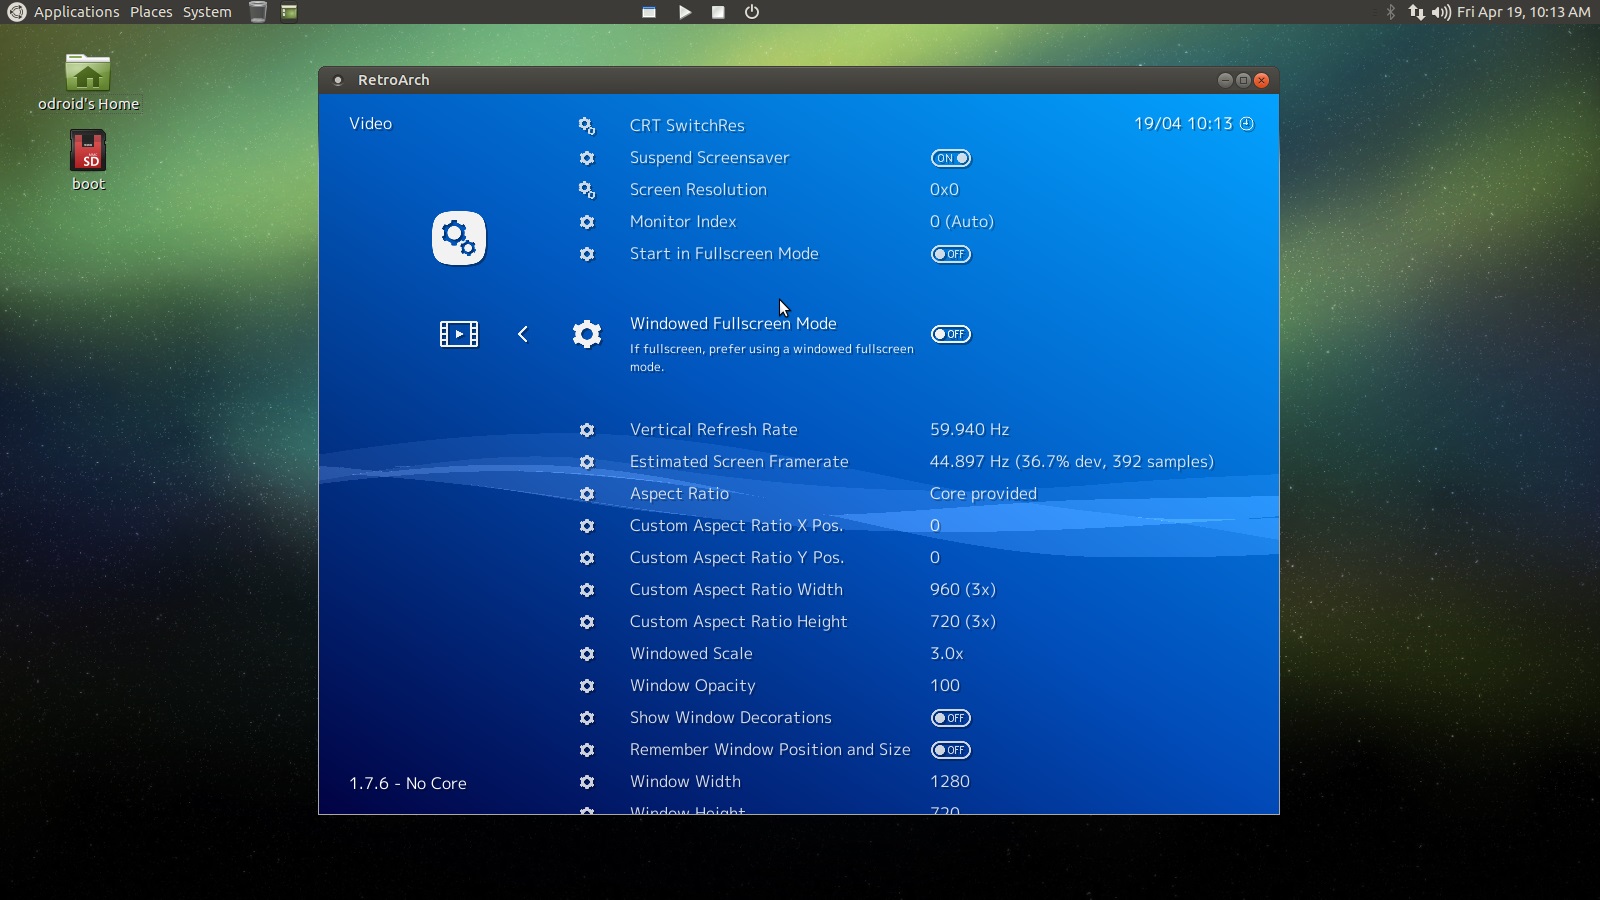Open the Monitor Index selector showing 0 (Auto)
This screenshot has width=1600, height=900.
click(962, 221)
